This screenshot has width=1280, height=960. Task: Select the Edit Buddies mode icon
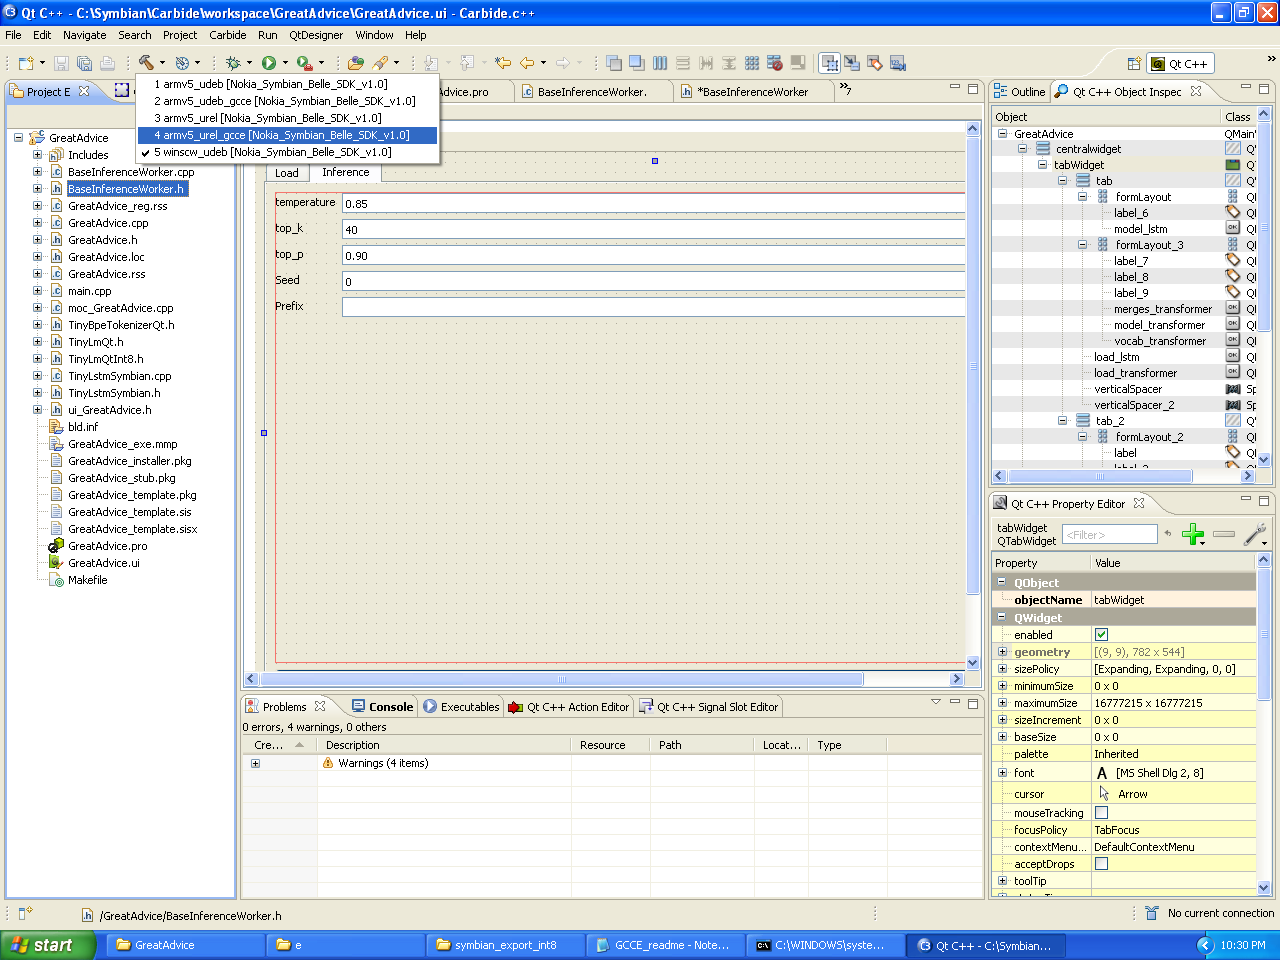click(x=875, y=63)
